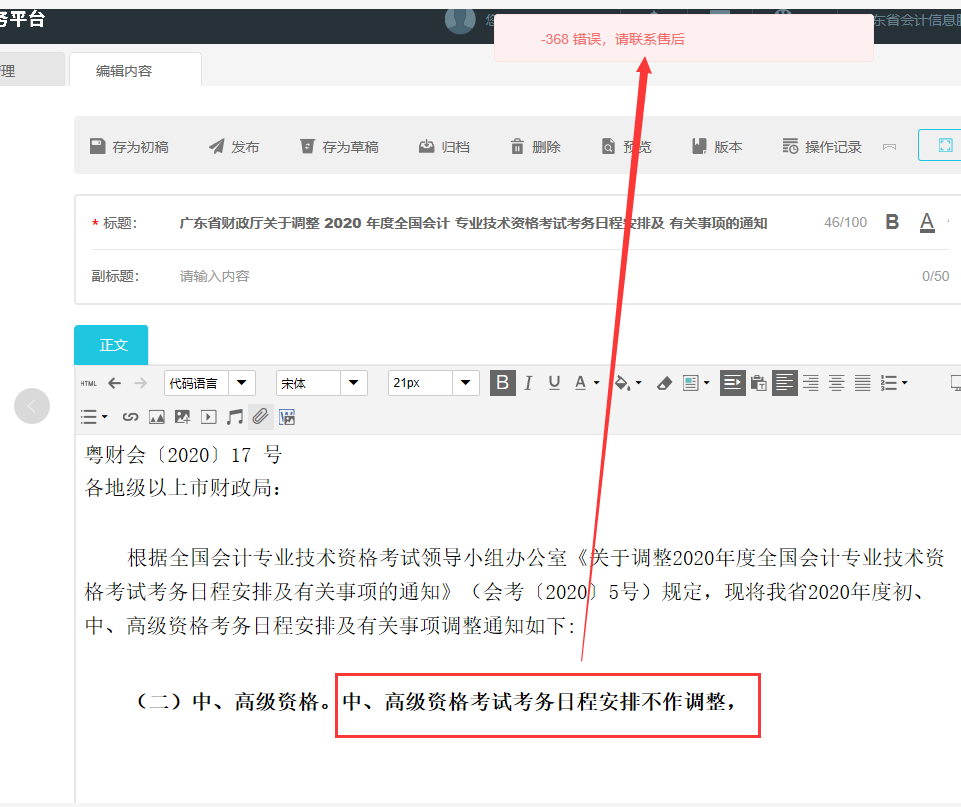Open 宋体 font family dropdown
The image size is (961, 807).
pos(353,383)
